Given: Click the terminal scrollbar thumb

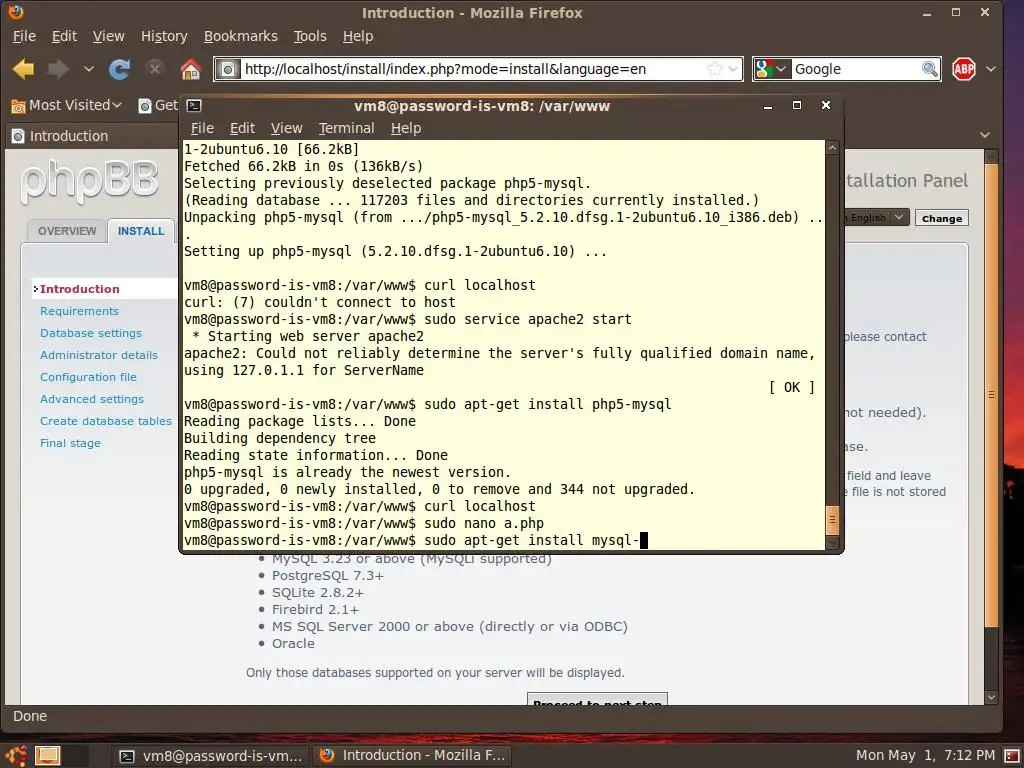Looking at the screenshot, I should point(832,520).
